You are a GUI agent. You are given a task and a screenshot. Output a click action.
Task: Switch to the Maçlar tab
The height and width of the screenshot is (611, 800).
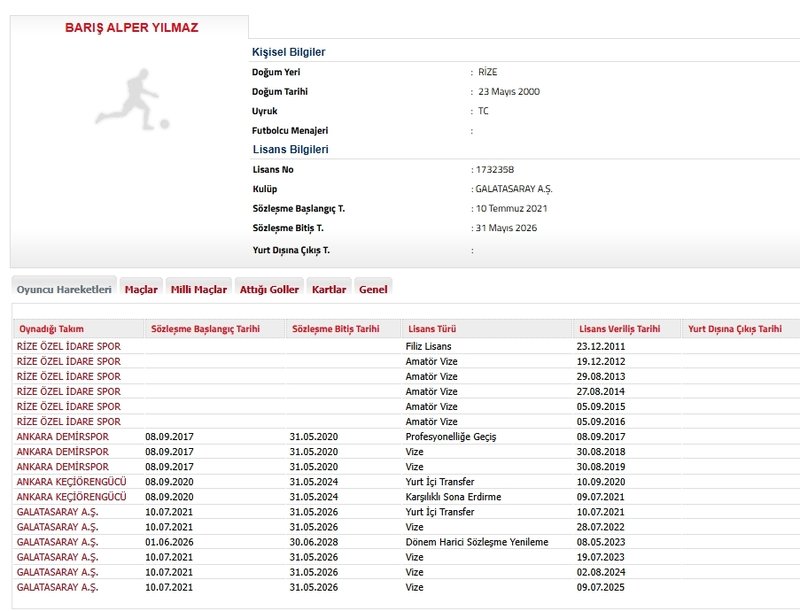(x=141, y=289)
